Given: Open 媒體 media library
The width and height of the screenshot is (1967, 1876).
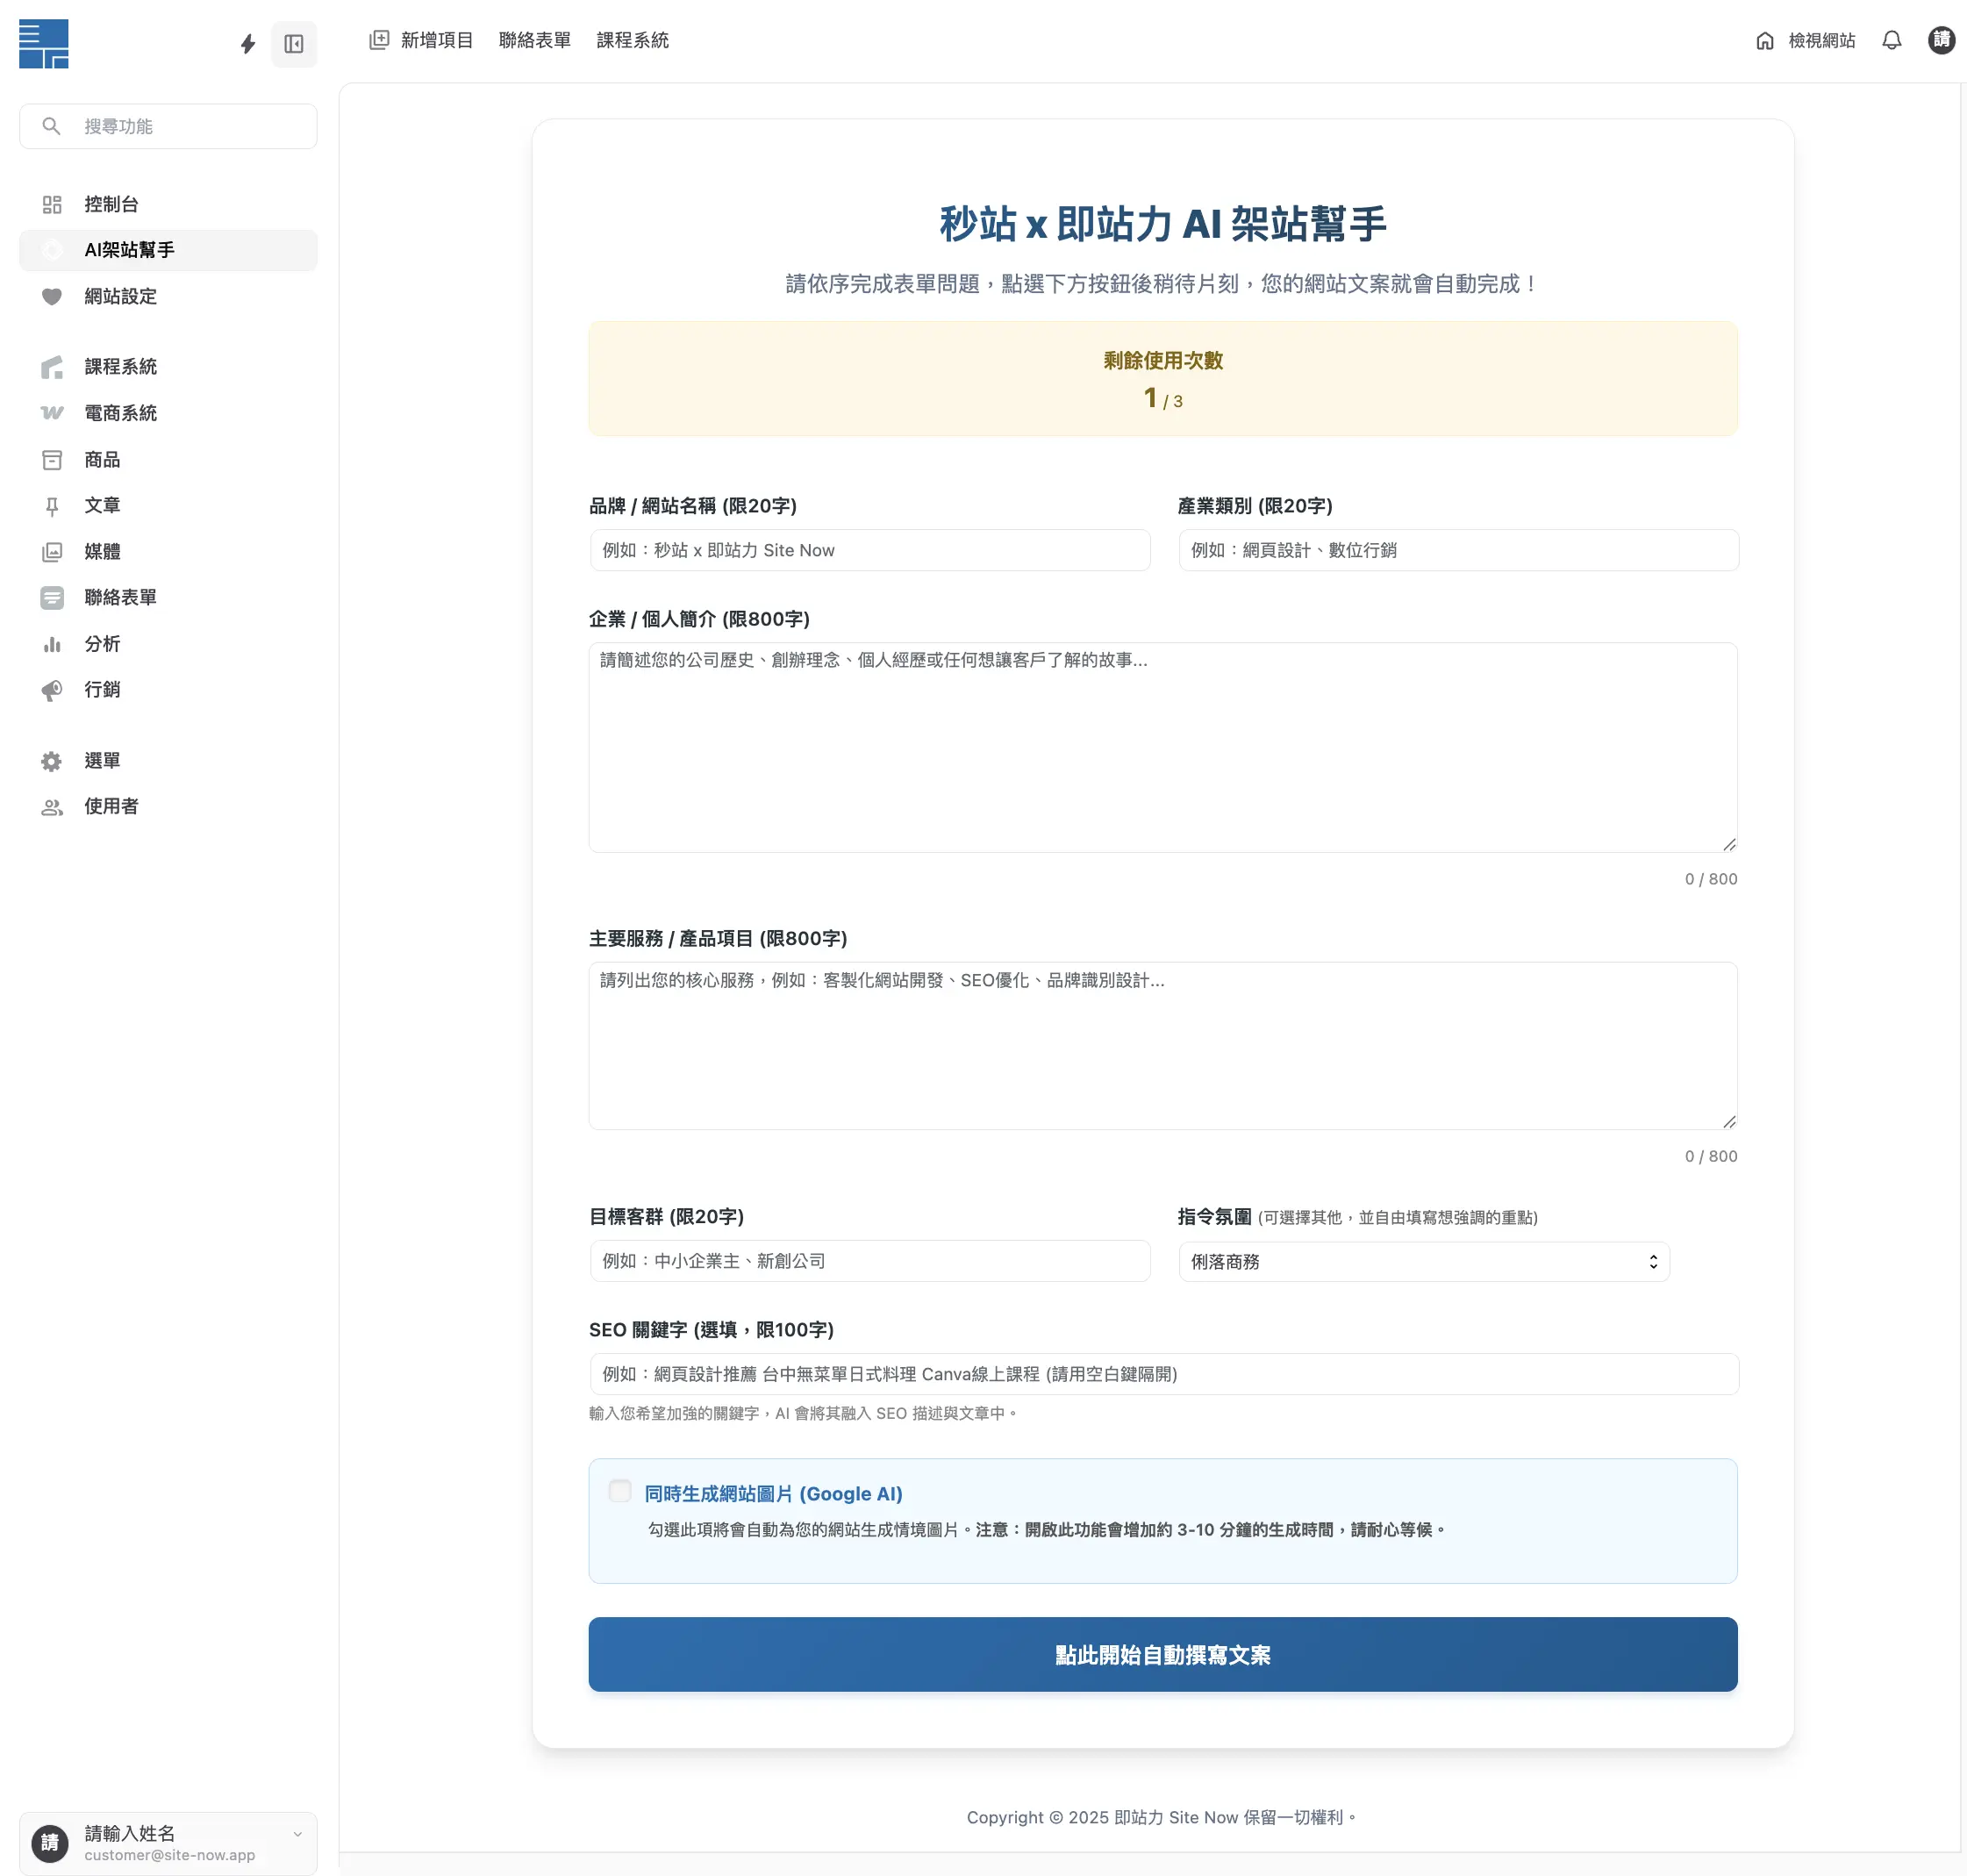Looking at the screenshot, I should coord(102,551).
